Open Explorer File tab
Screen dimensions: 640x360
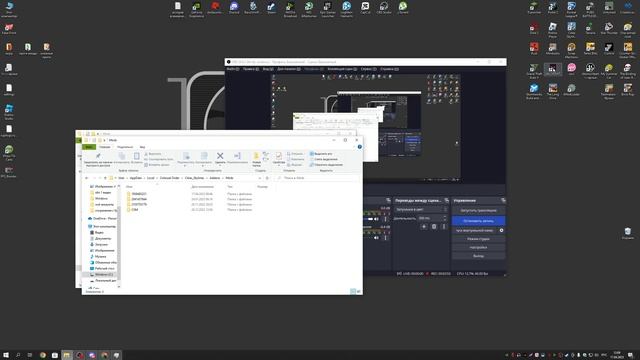point(89,147)
